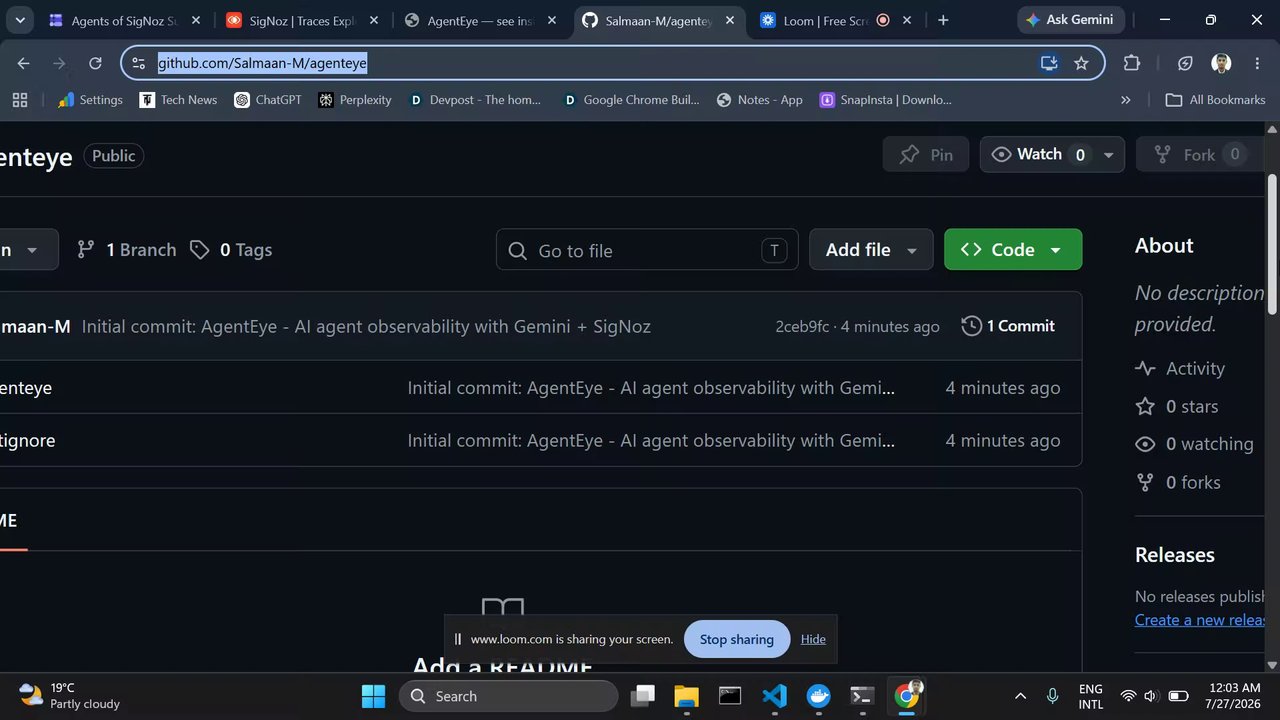Open commit hash 2ceb9fc
The image size is (1280, 720).
coord(802,327)
